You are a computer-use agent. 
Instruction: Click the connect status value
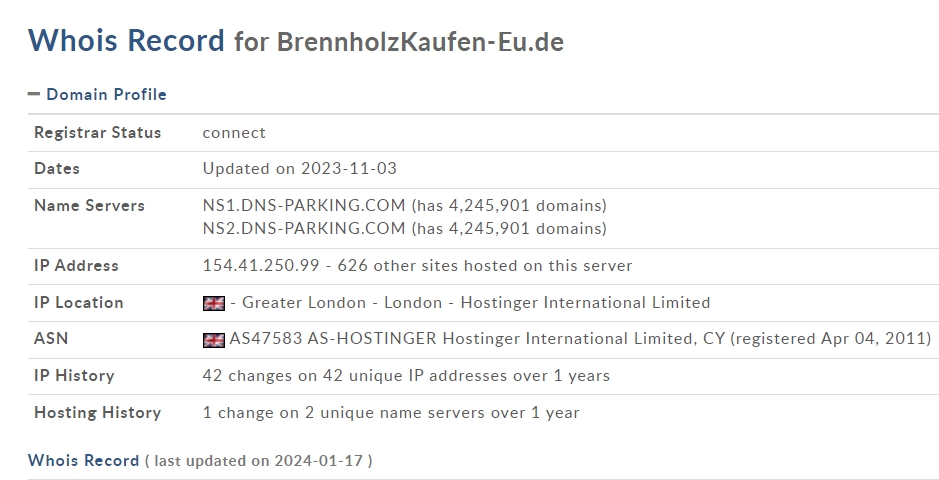(x=234, y=133)
